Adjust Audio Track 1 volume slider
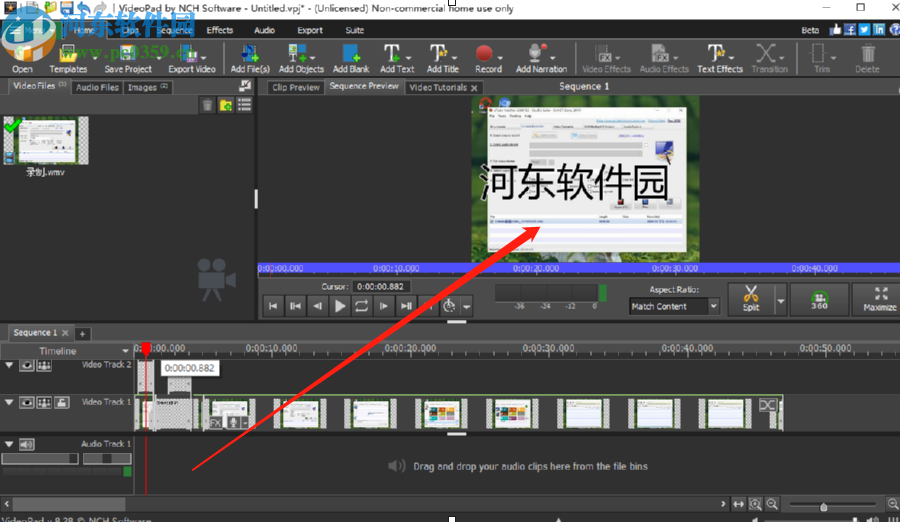Image resolution: width=900 pixels, height=522 pixels. (40, 458)
